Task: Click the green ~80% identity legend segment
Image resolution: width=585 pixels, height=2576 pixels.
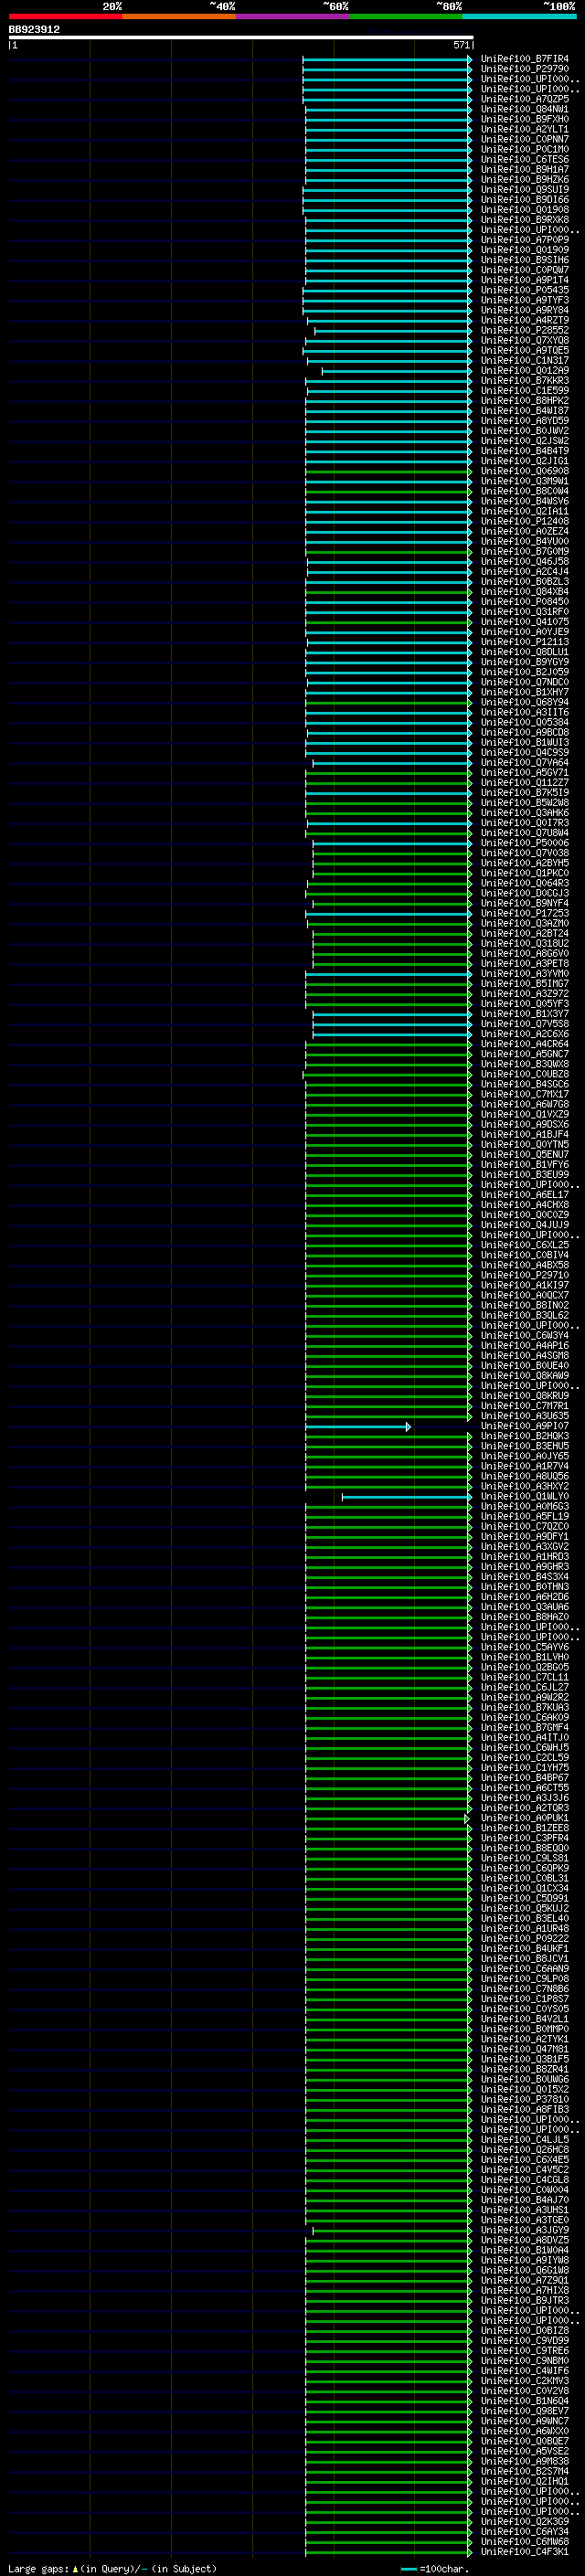Action: coord(406,16)
